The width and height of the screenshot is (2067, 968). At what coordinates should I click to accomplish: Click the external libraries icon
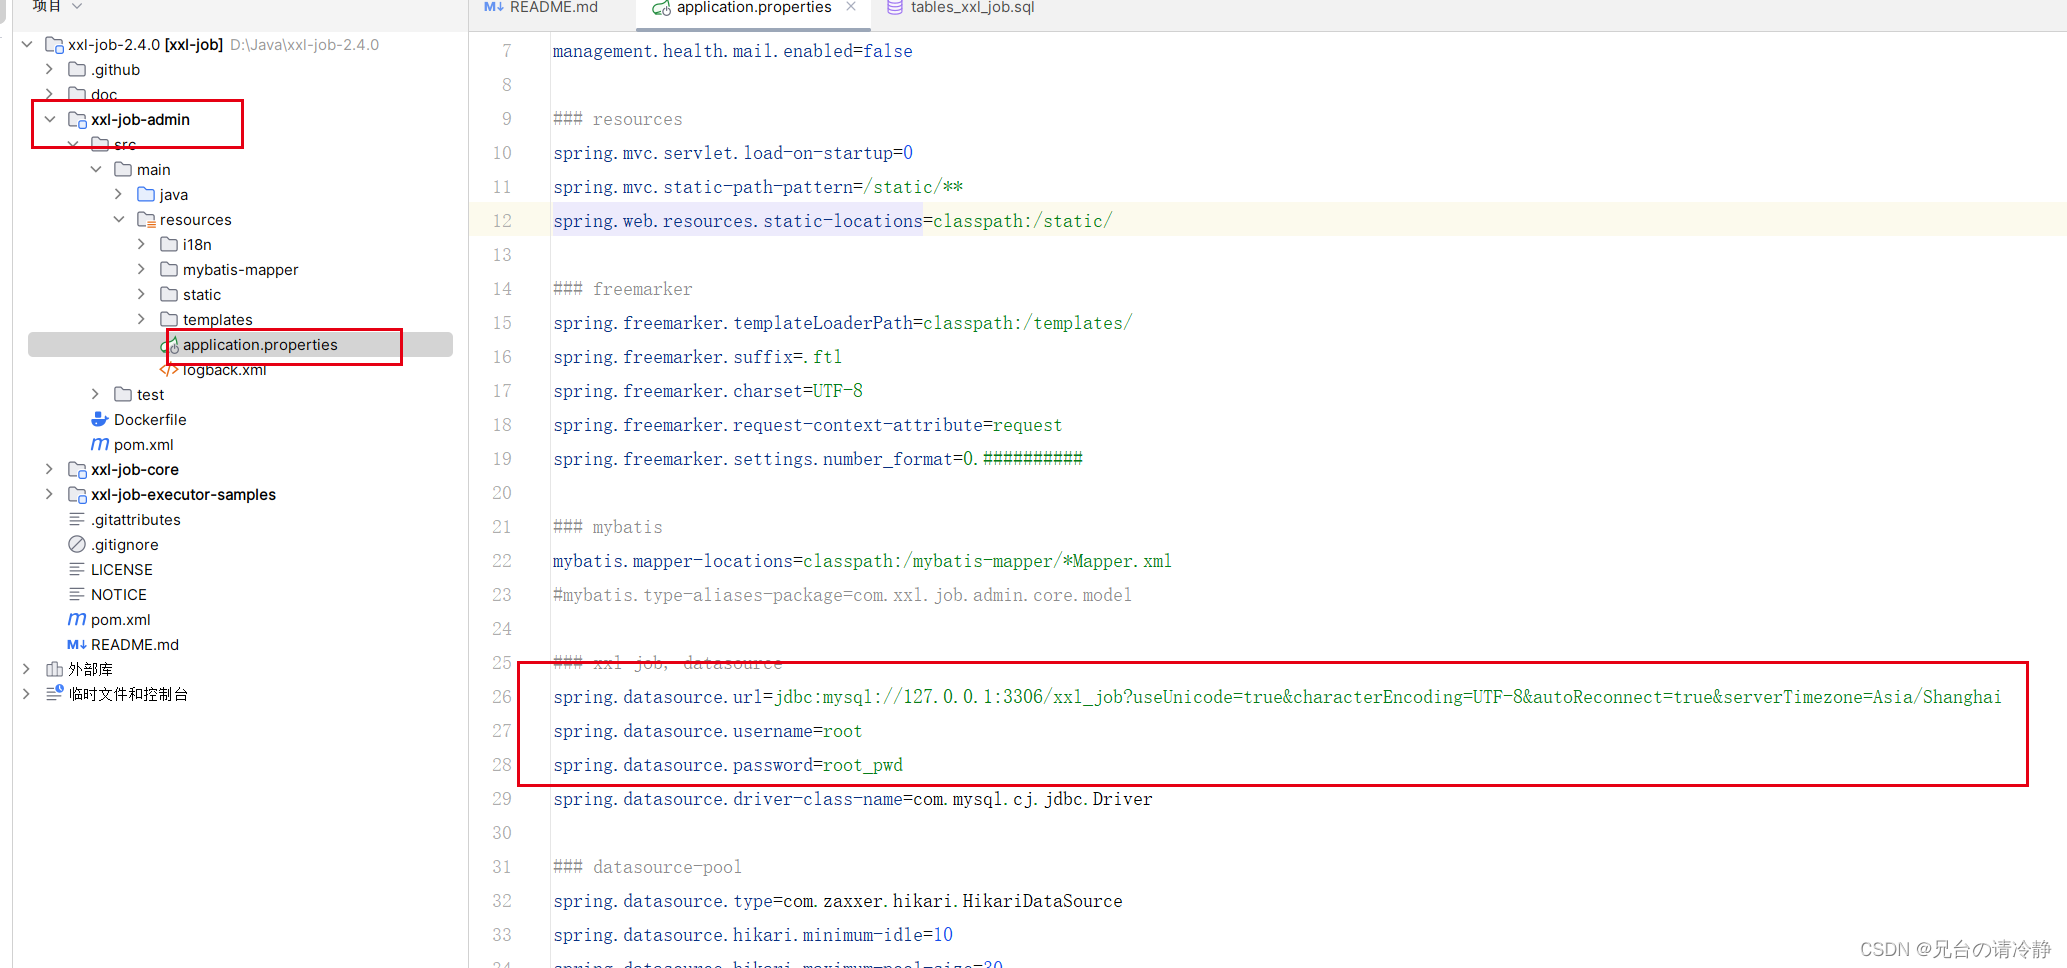pyautogui.click(x=55, y=669)
